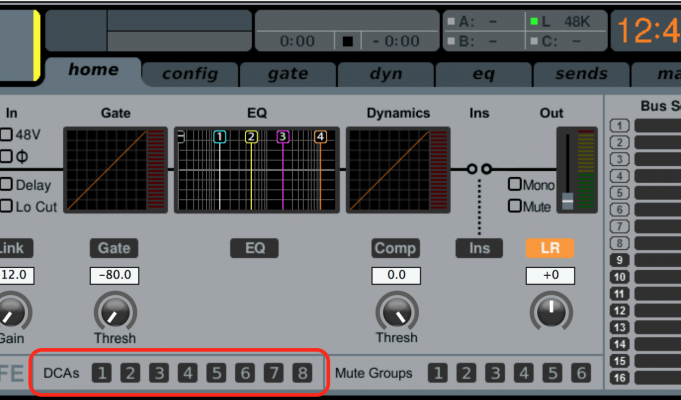Screen dimensions: 681x400
Task: Click the Gain knob
Action: coord(12,312)
